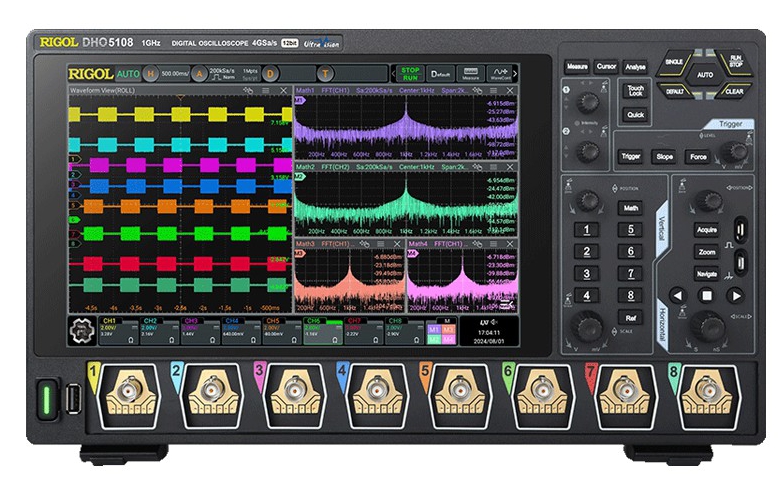
Task: Open the Math4 window hamburger menu
Action: 494,244
